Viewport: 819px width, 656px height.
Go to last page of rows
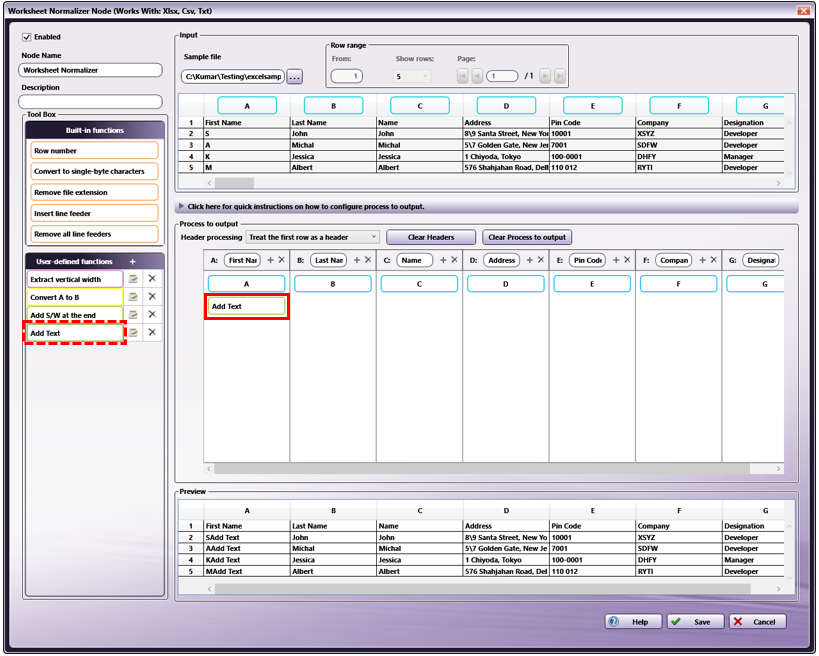pos(559,76)
